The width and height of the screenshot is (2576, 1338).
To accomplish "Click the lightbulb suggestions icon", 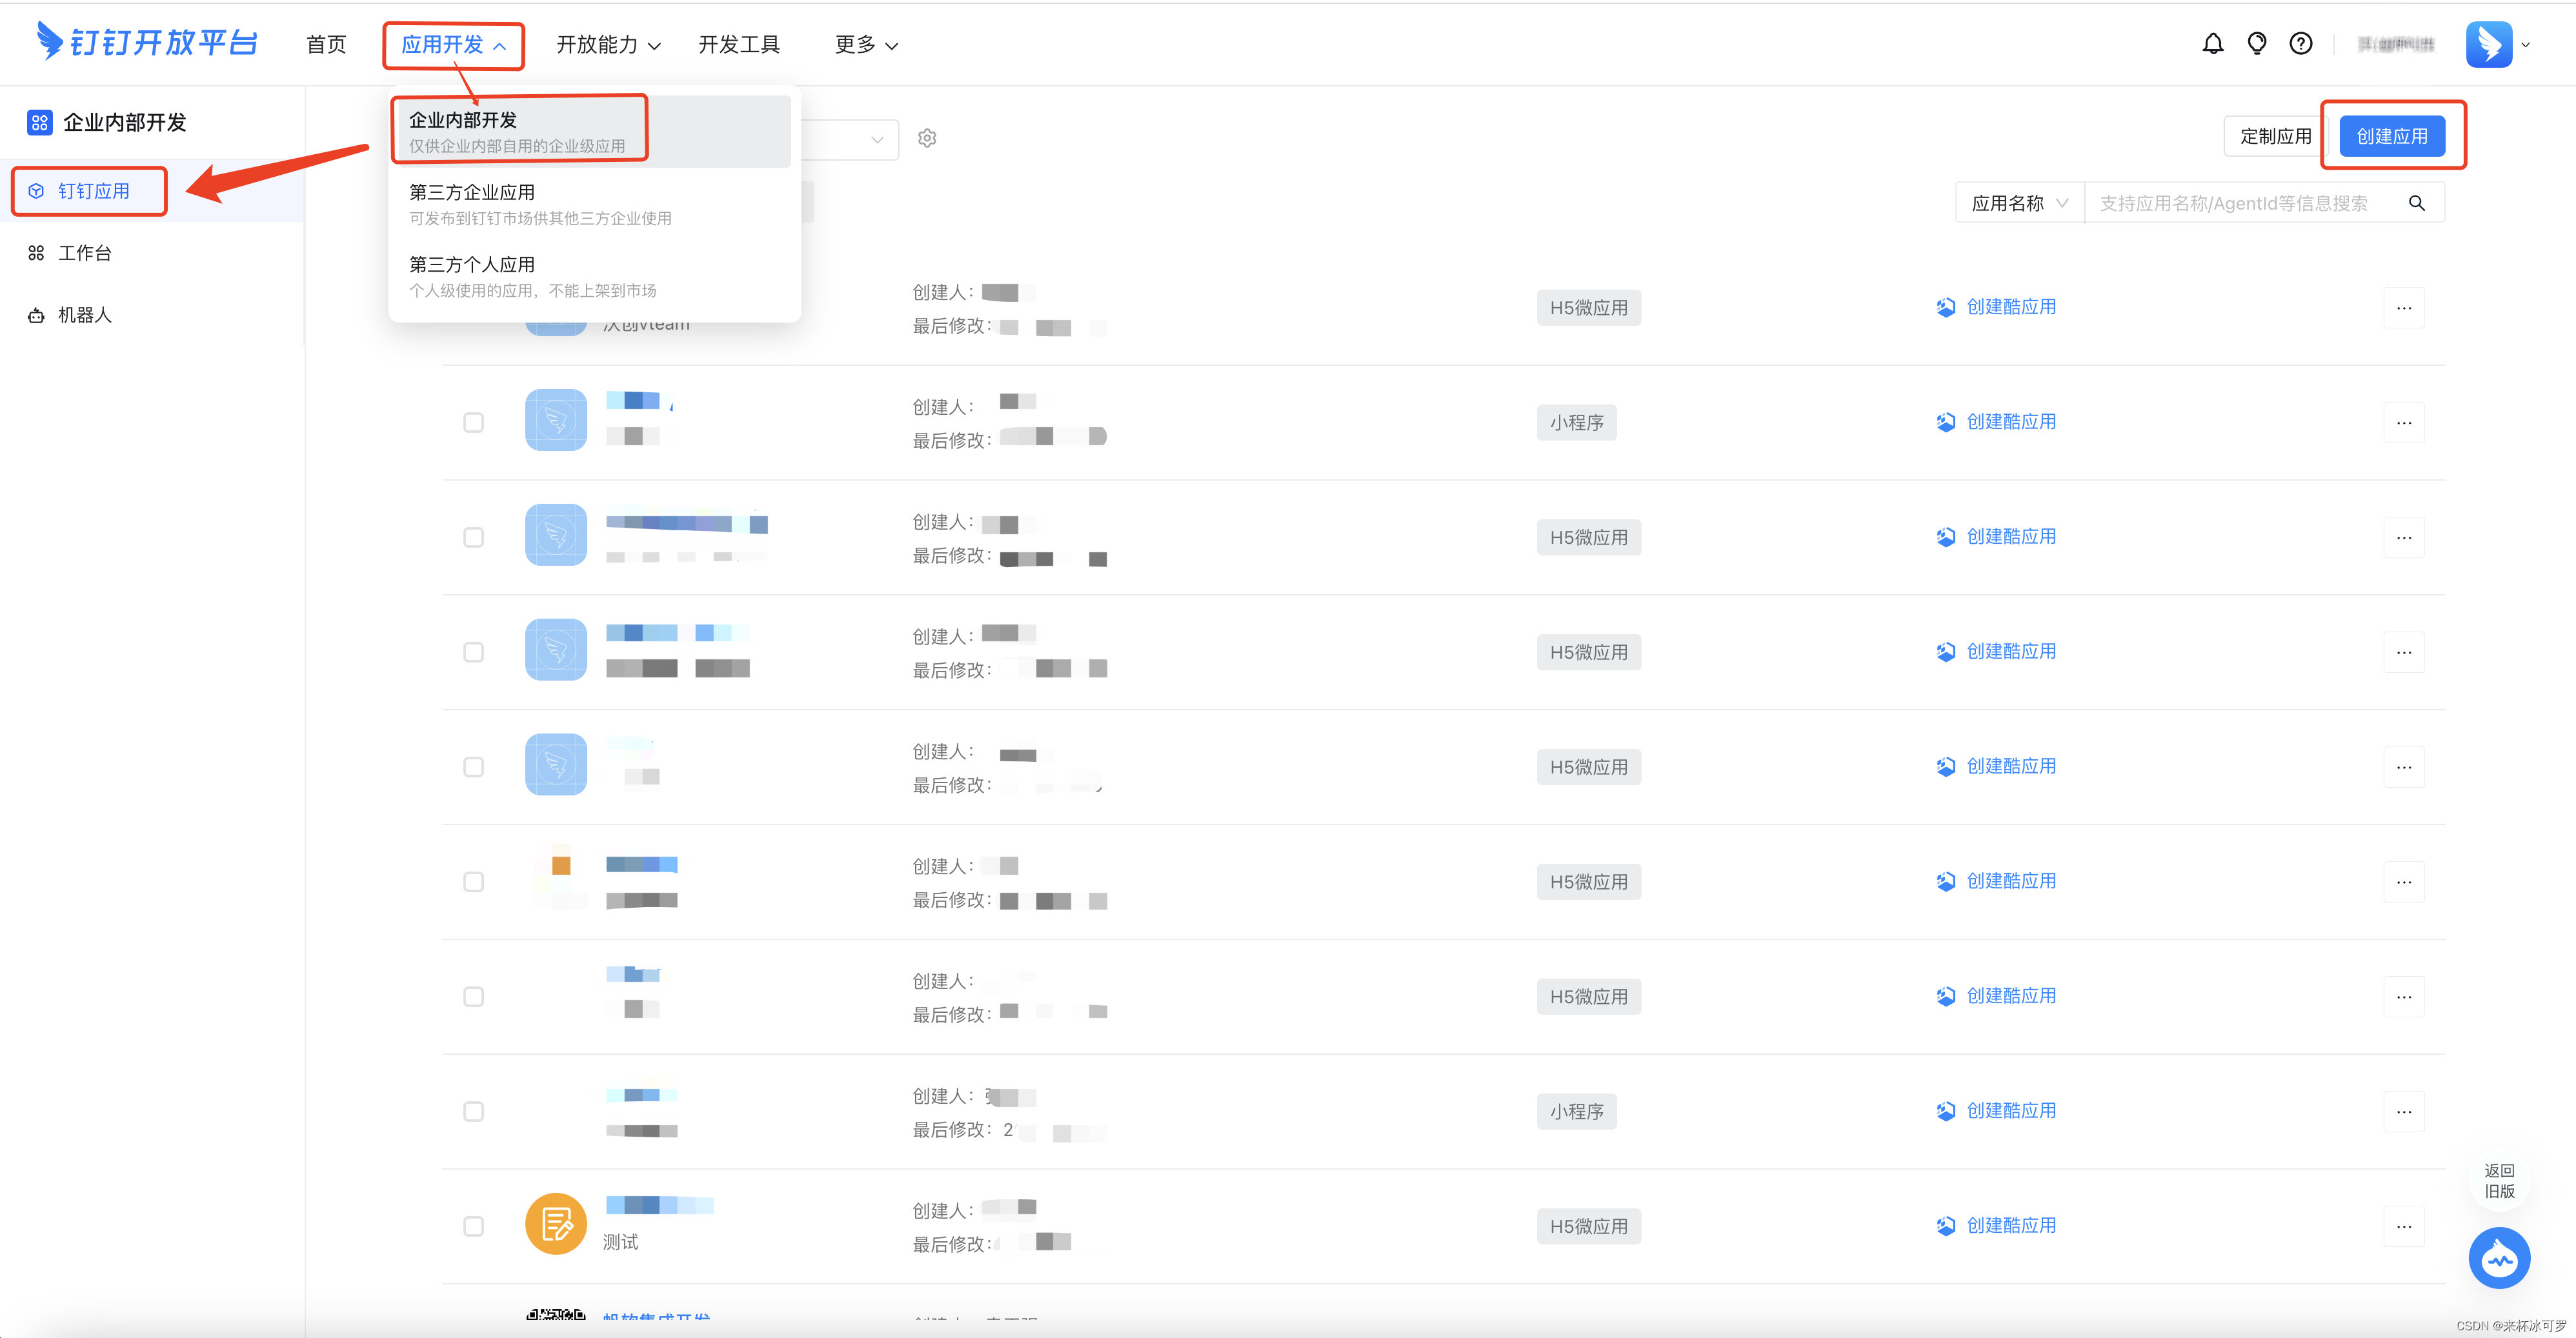I will coord(2257,43).
